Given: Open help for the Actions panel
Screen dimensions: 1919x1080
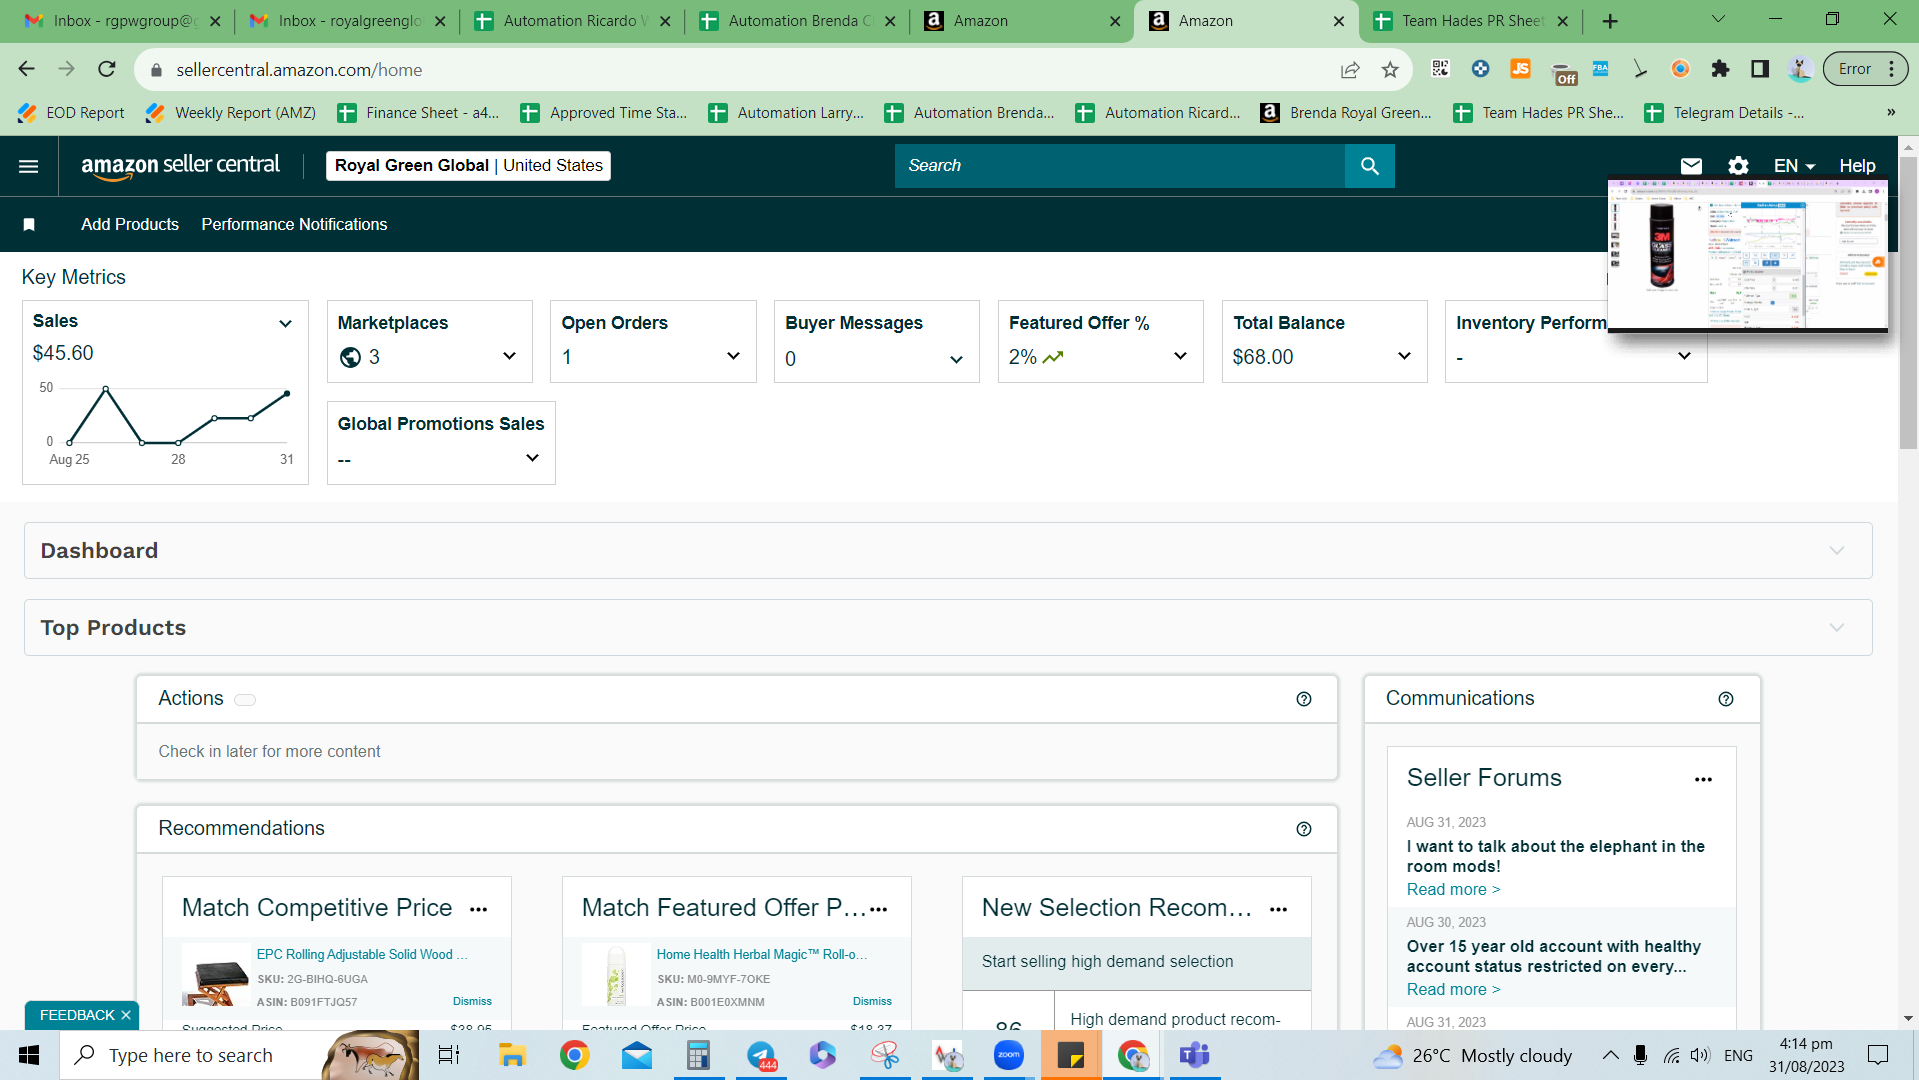Looking at the screenshot, I should tap(1304, 699).
